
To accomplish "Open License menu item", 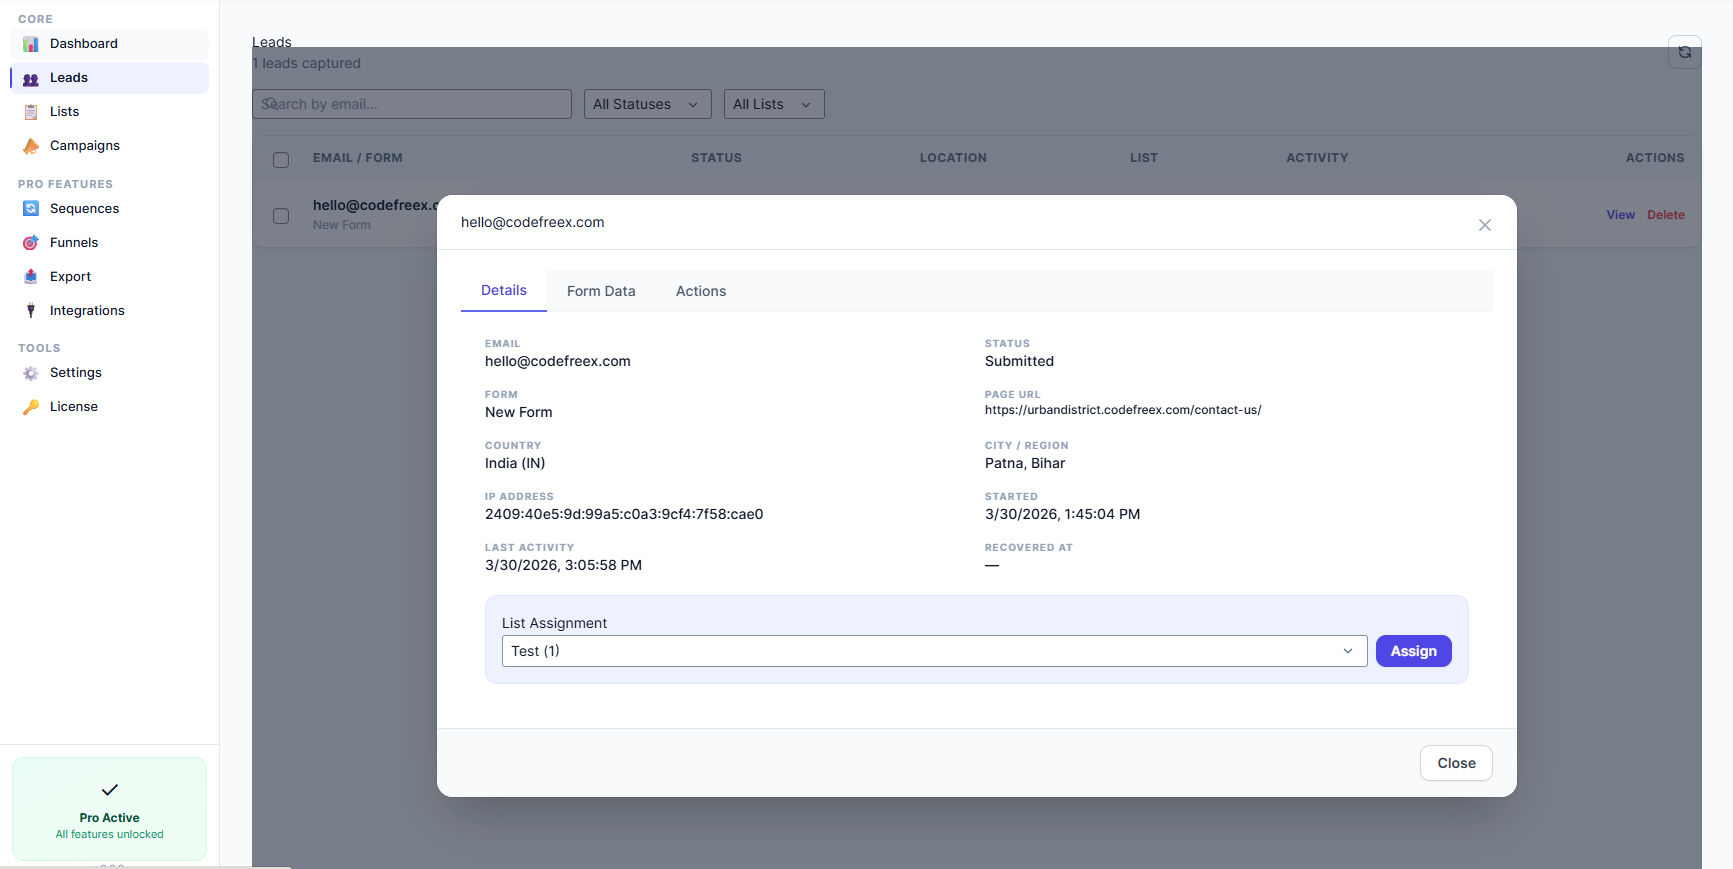I will pyautogui.click(x=110, y=407).
